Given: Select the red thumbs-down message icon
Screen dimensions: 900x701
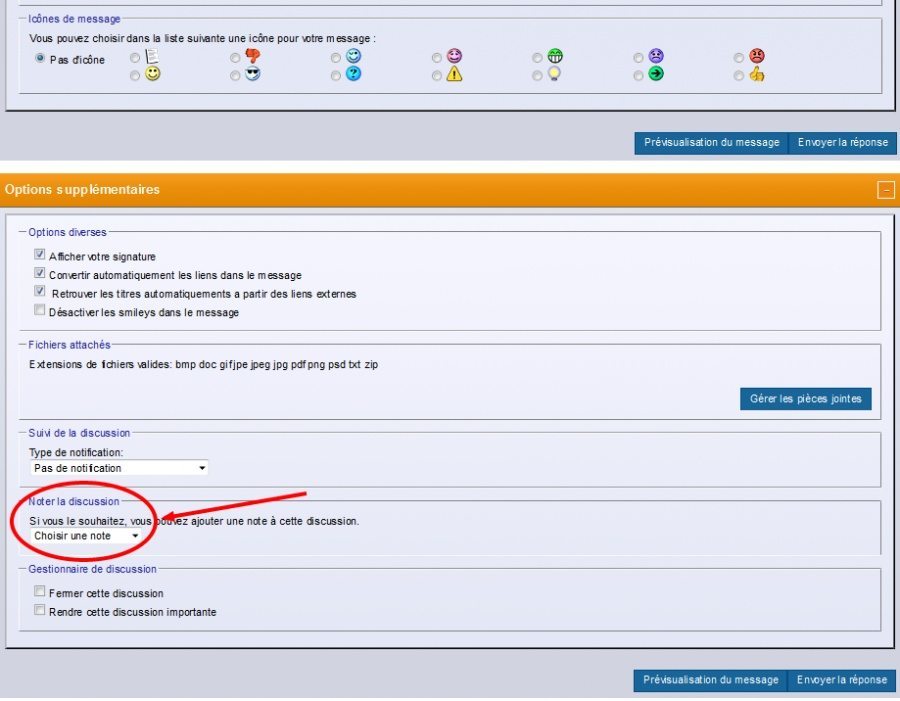Looking at the screenshot, I should coord(236,58).
